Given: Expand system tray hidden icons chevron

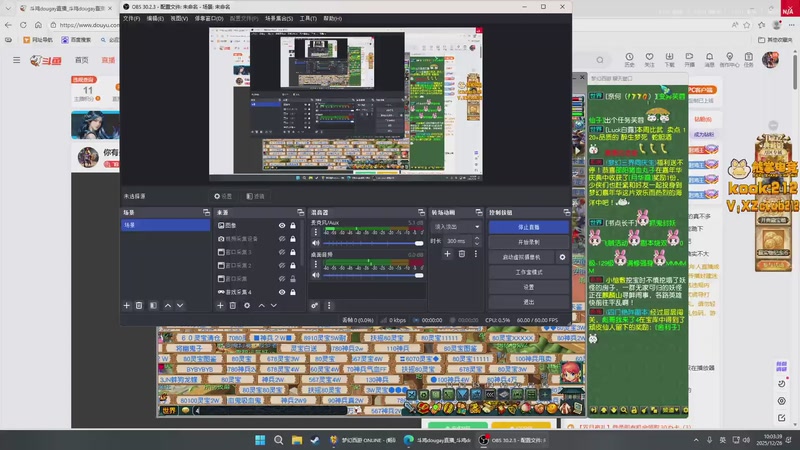Looking at the screenshot, I should point(696,440).
